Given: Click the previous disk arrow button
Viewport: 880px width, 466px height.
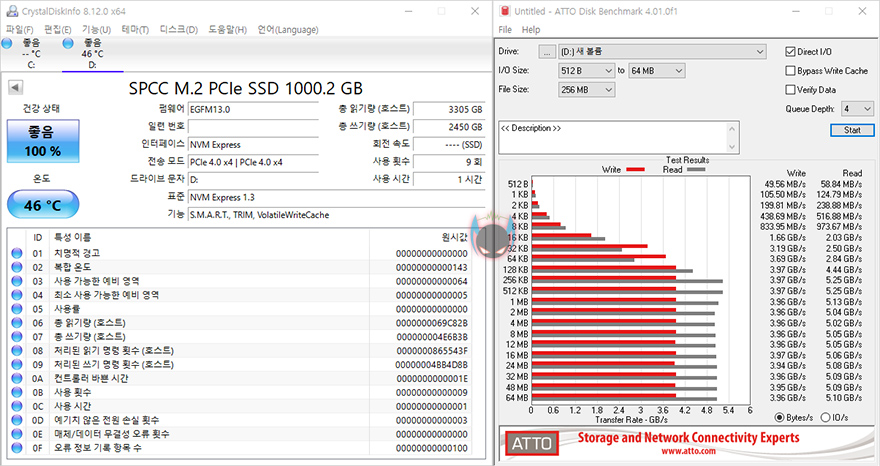Looking at the screenshot, I should pos(15,88).
